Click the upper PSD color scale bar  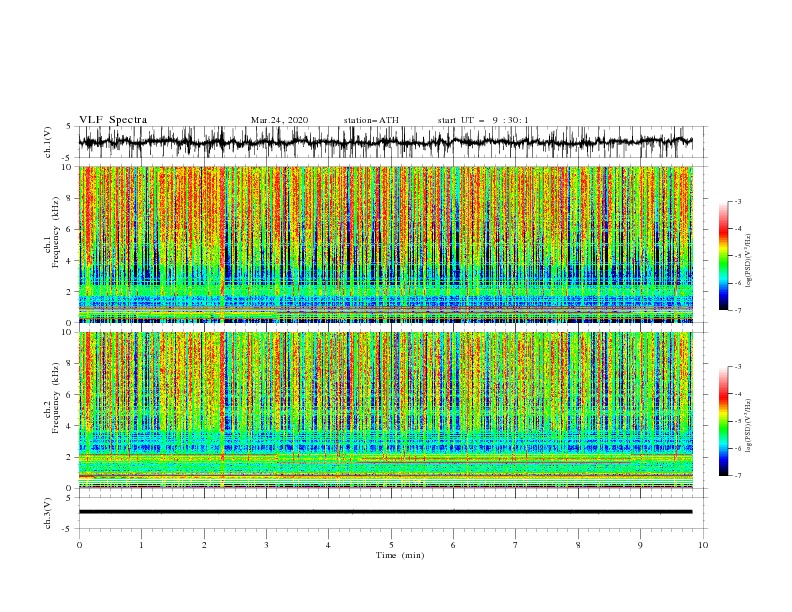tap(724, 256)
